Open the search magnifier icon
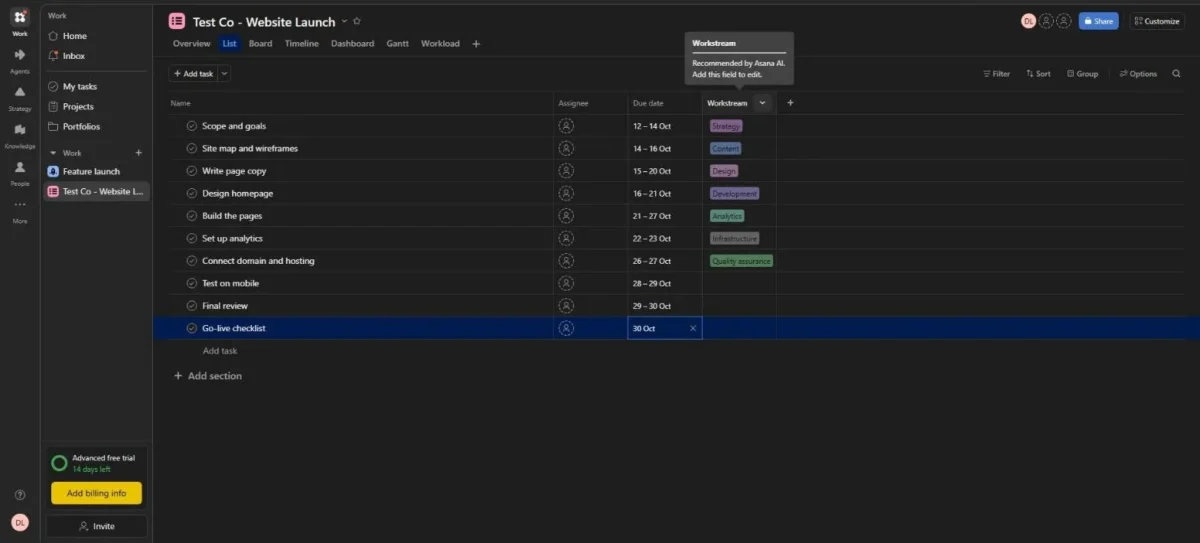This screenshot has width=1200, height=543. click(x=1176, y=73)
